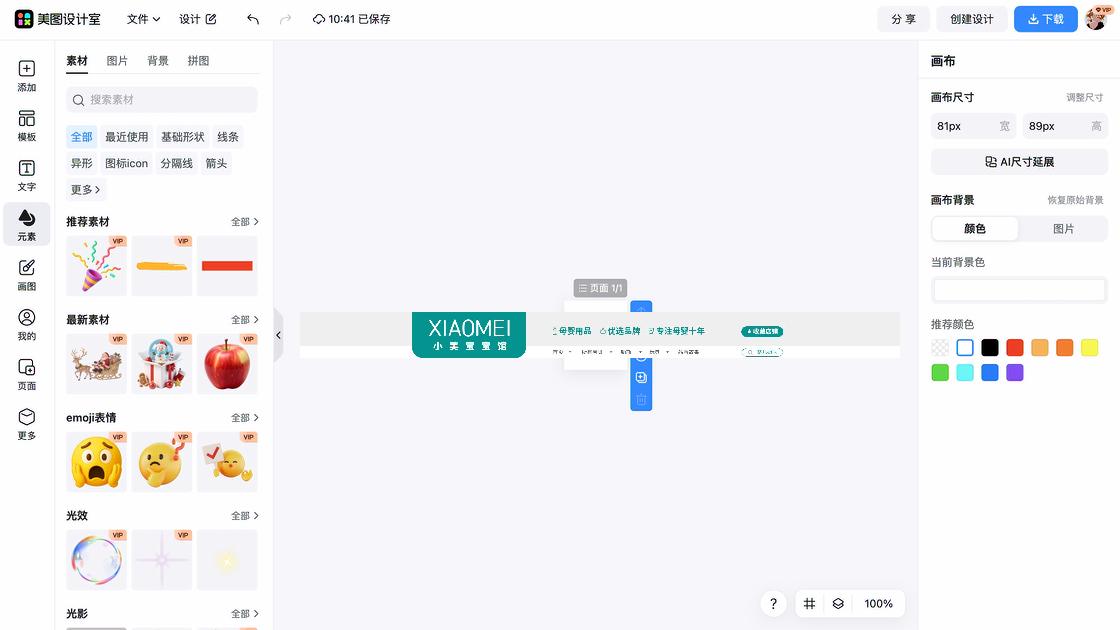Screen dimensions: 1120x630
Task: Click the help question mark button
Action: pos(773,604)
